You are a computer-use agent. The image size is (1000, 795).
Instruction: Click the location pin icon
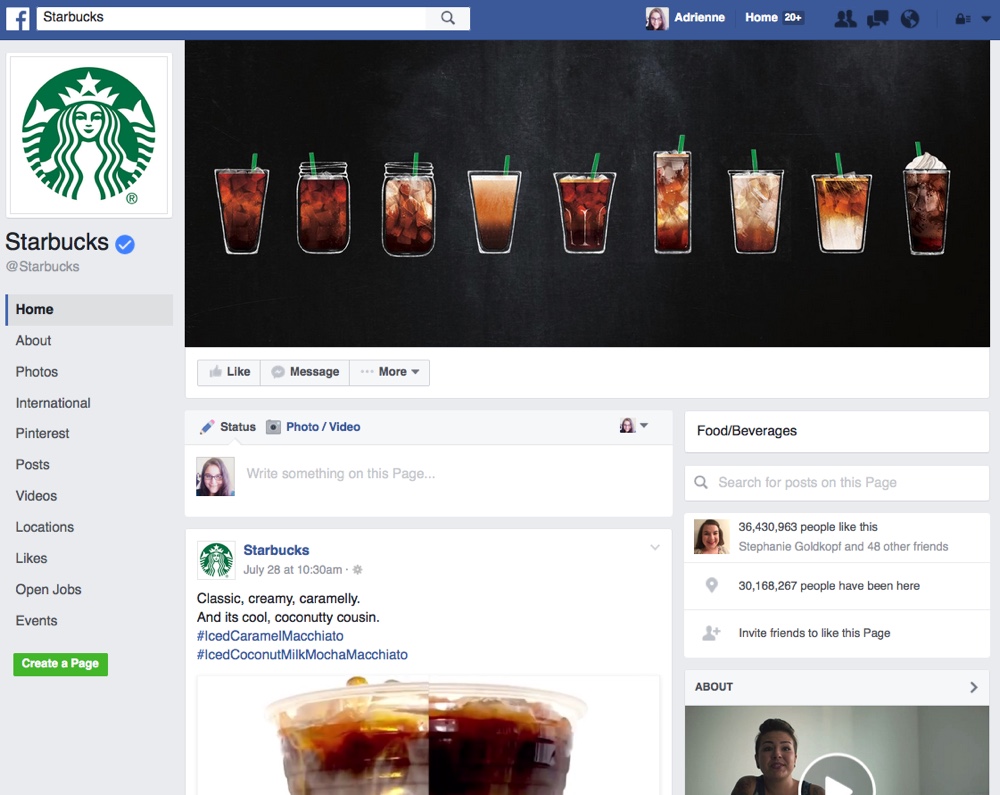click(712, 585)
